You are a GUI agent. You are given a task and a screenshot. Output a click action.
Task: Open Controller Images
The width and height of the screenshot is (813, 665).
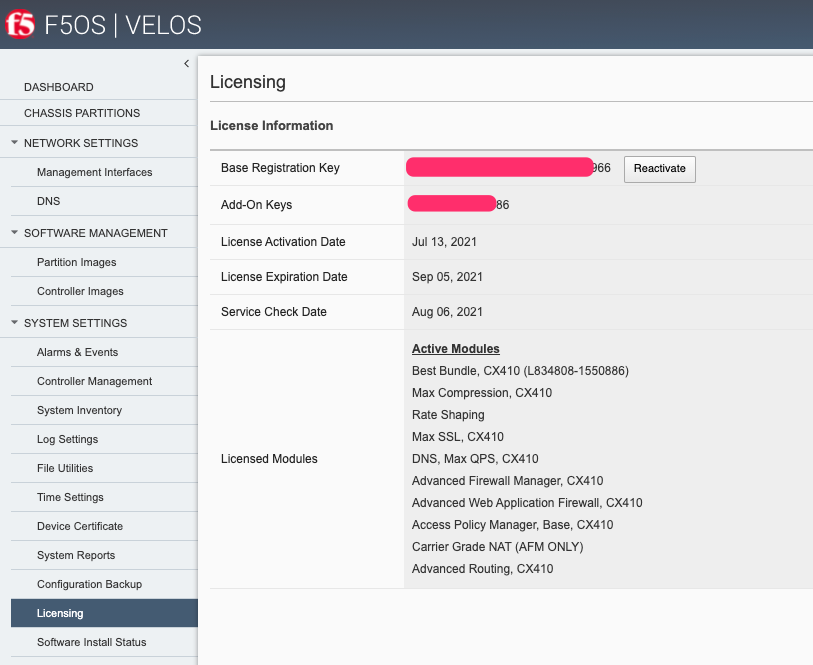point(80,291)
